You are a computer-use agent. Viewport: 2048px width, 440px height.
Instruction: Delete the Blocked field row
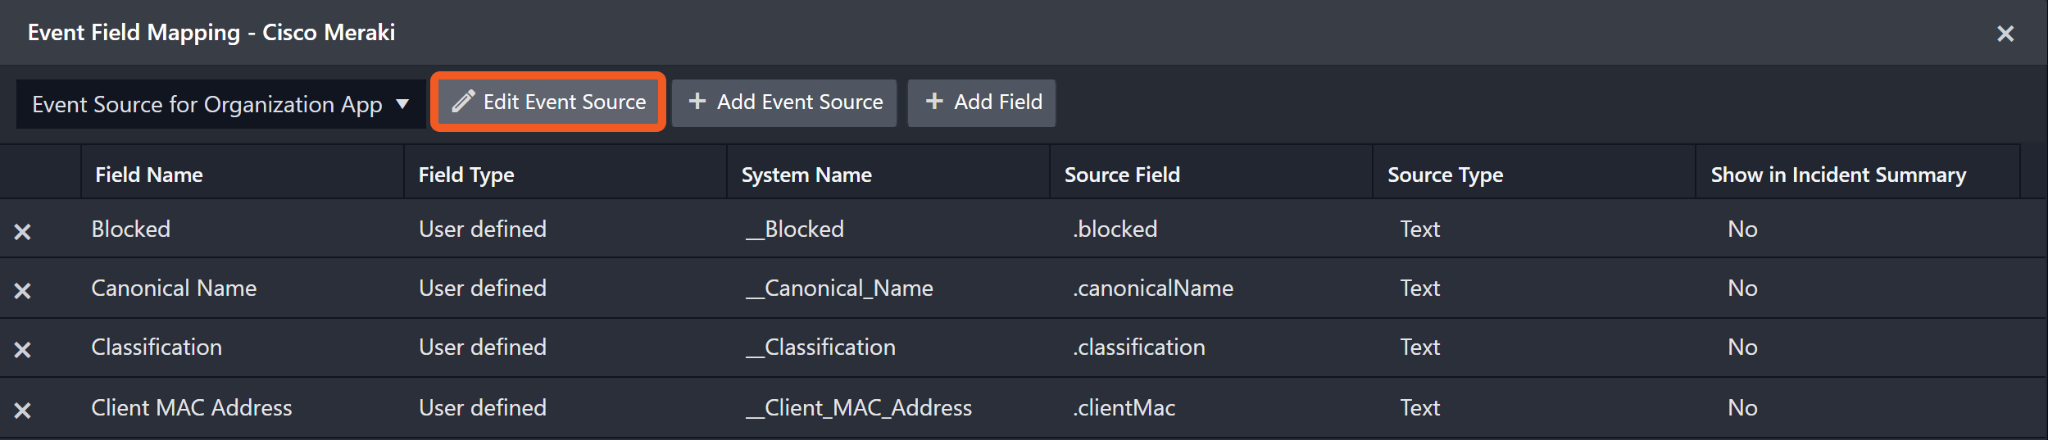(22, 231)
